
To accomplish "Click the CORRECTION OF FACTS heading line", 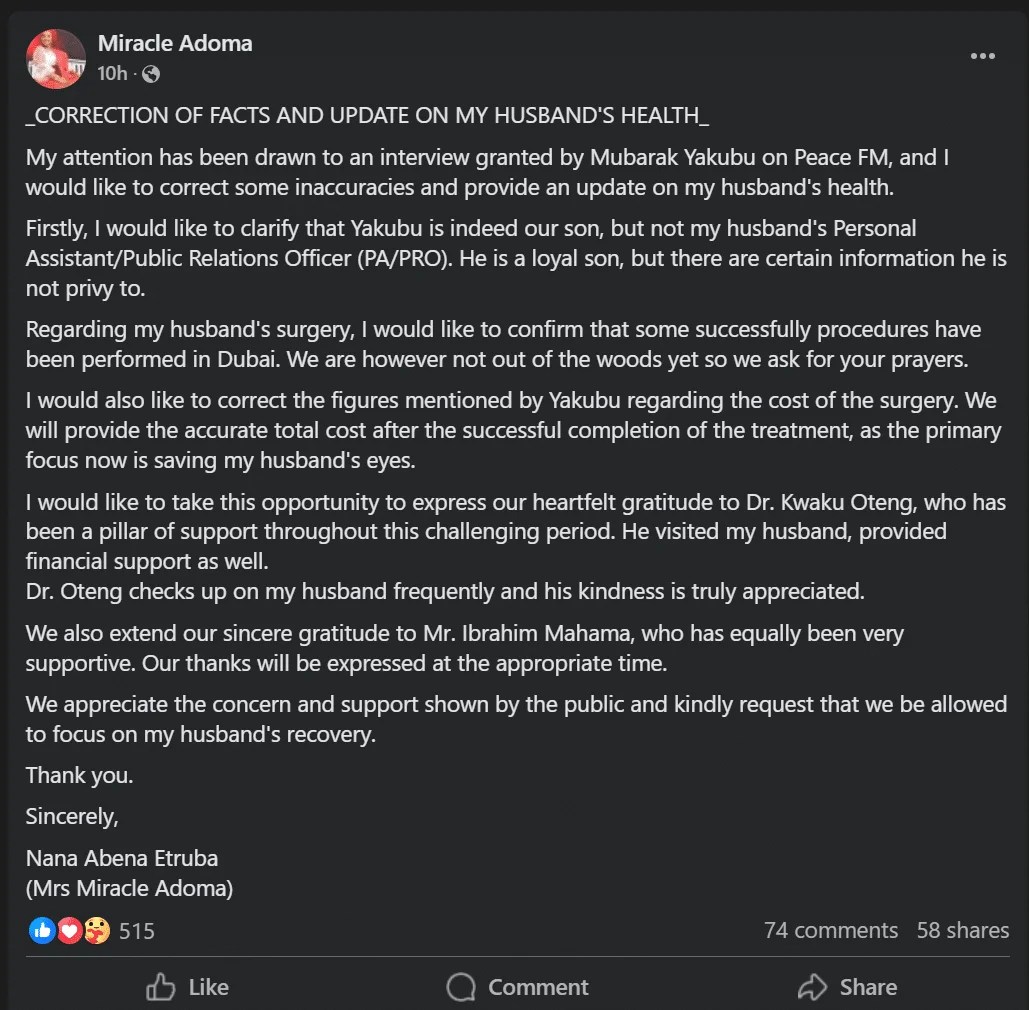I will coord(368,116).
